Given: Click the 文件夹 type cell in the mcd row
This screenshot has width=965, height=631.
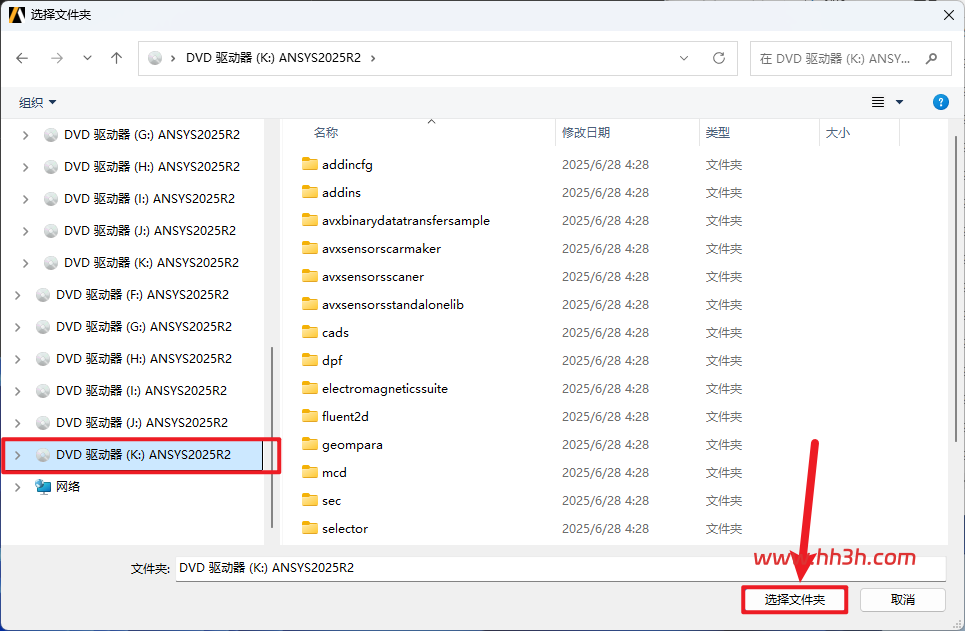Looking at the screenshot, I should (724, 472).
